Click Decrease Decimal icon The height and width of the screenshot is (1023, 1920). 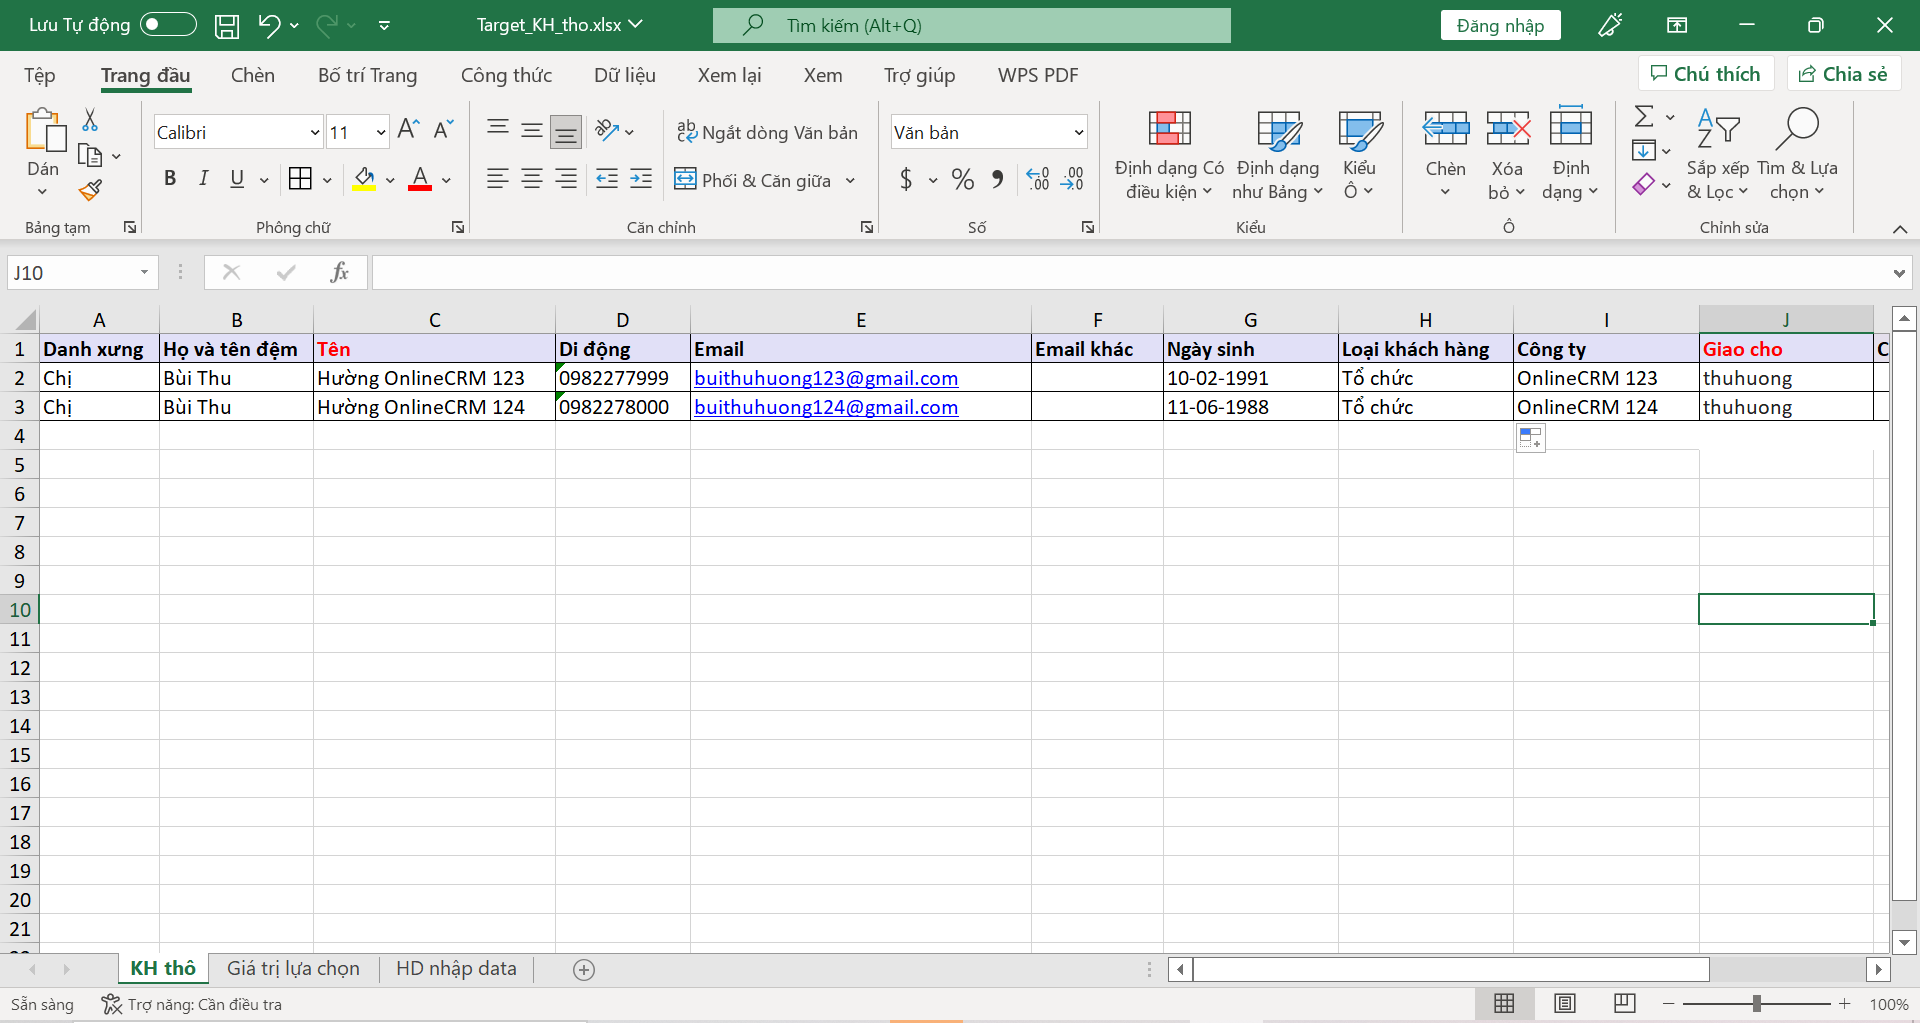click(1072, 179)
